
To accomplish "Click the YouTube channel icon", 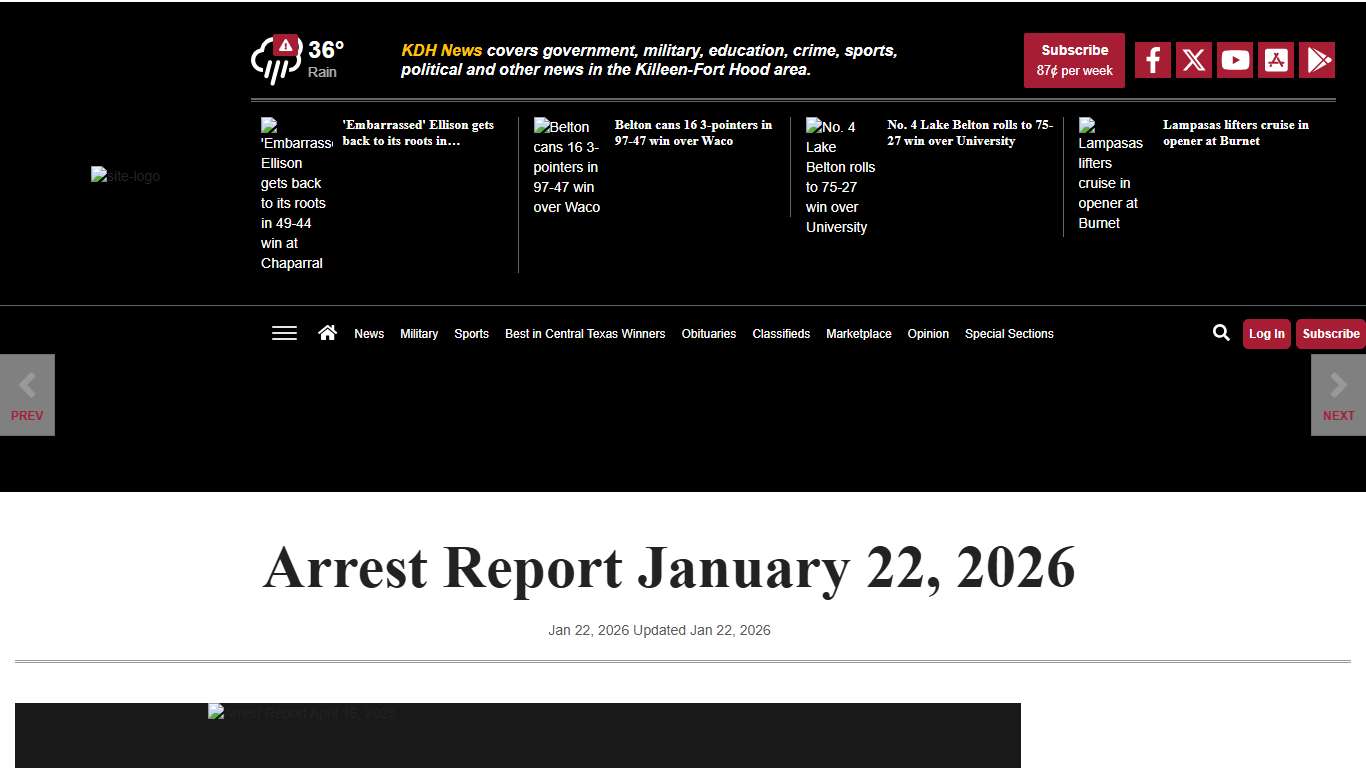I will click(1234, 59).
